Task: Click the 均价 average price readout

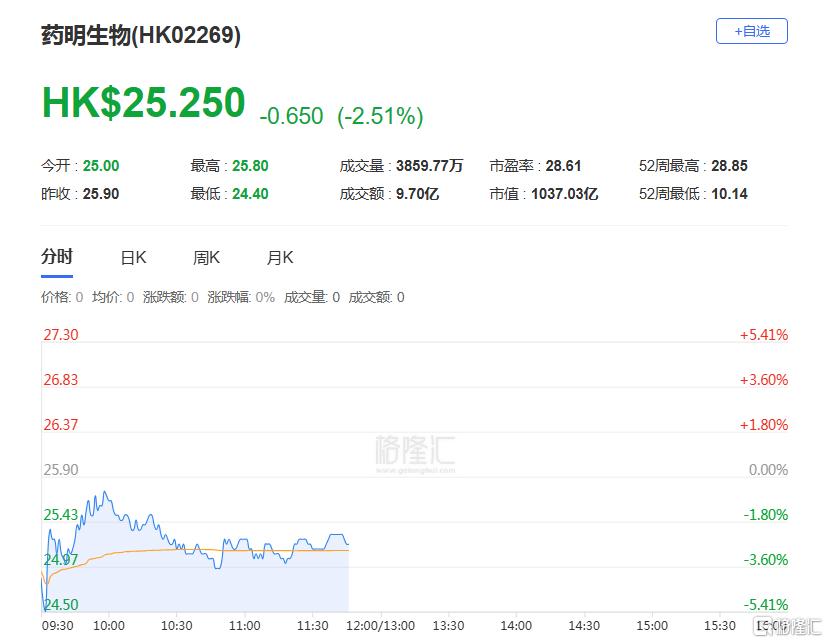Action: pyautogui.click(x=113, y=297)
